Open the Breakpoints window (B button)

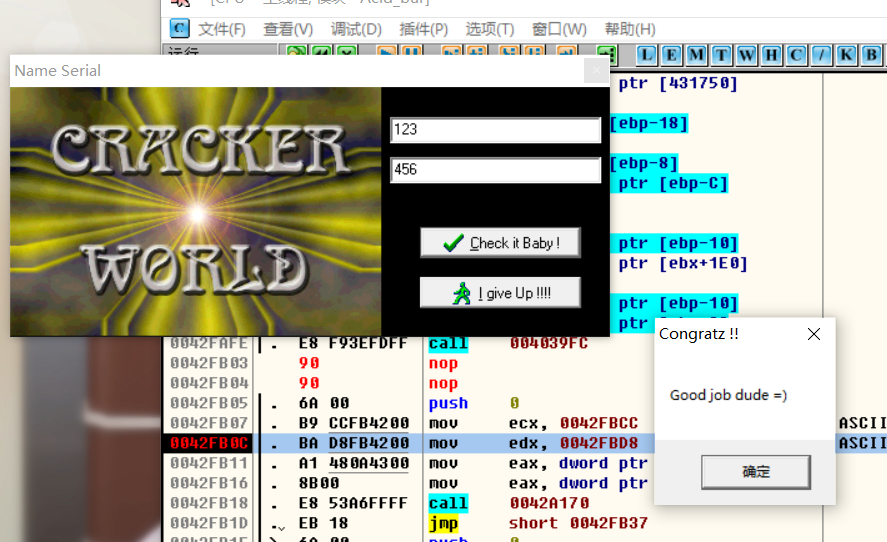pos(871,55)
